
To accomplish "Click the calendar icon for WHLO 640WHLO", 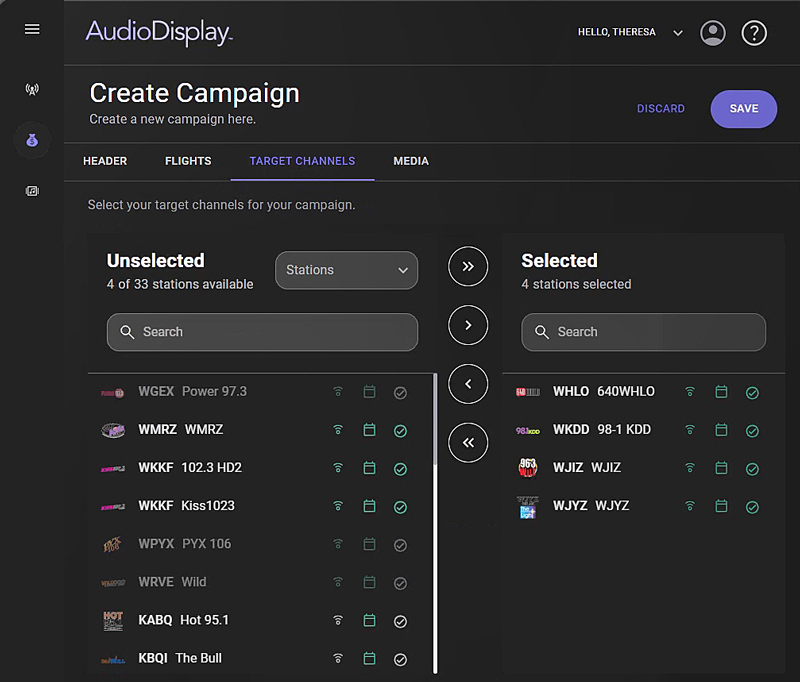I will point(721,392).
